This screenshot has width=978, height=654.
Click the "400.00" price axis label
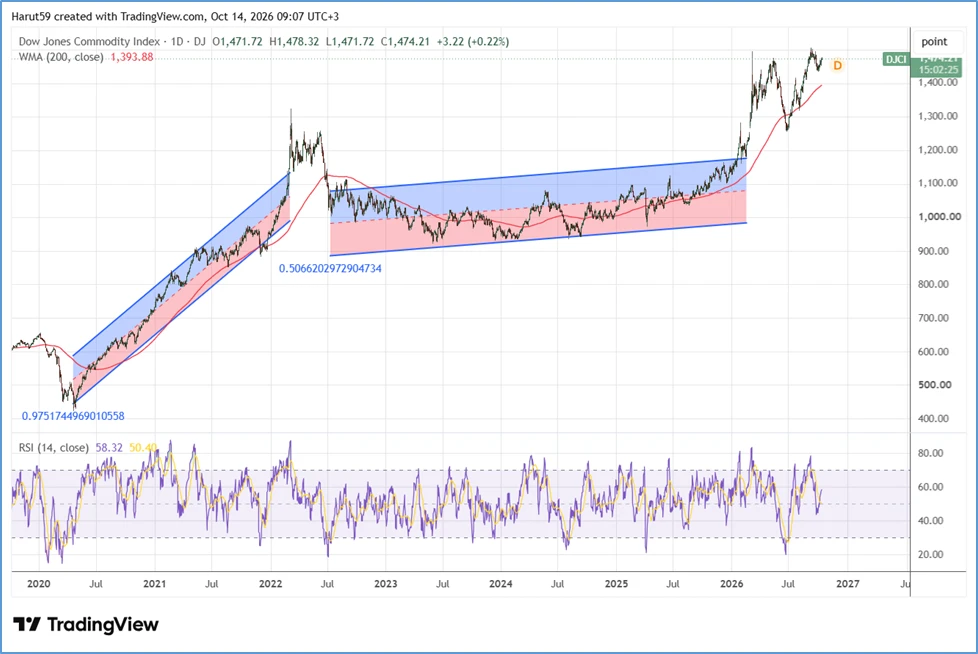coord(934,418)
